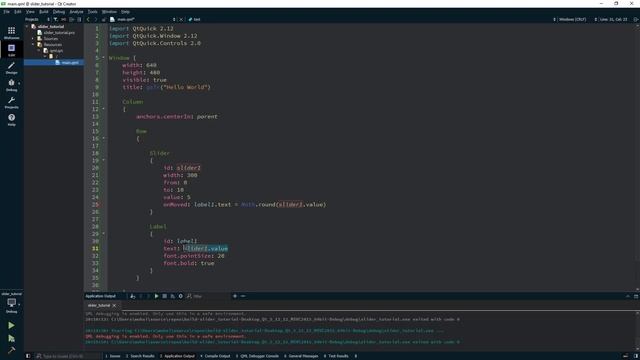Switch to Issues output pane
This screenshot has height=360, width=640.
pyautogui.click(x=113, y=356)
